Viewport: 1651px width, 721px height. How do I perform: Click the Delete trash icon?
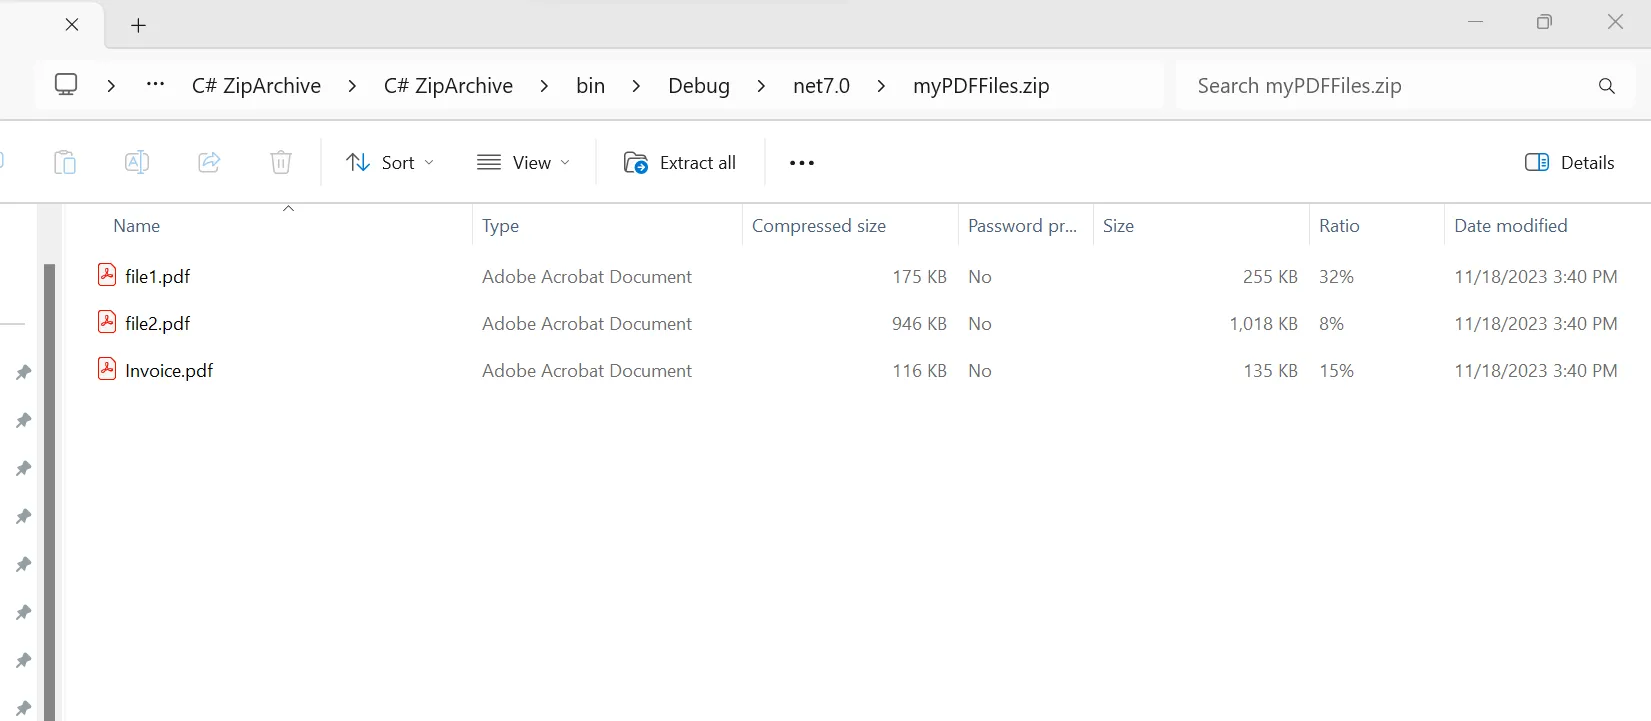pos(281,162)
